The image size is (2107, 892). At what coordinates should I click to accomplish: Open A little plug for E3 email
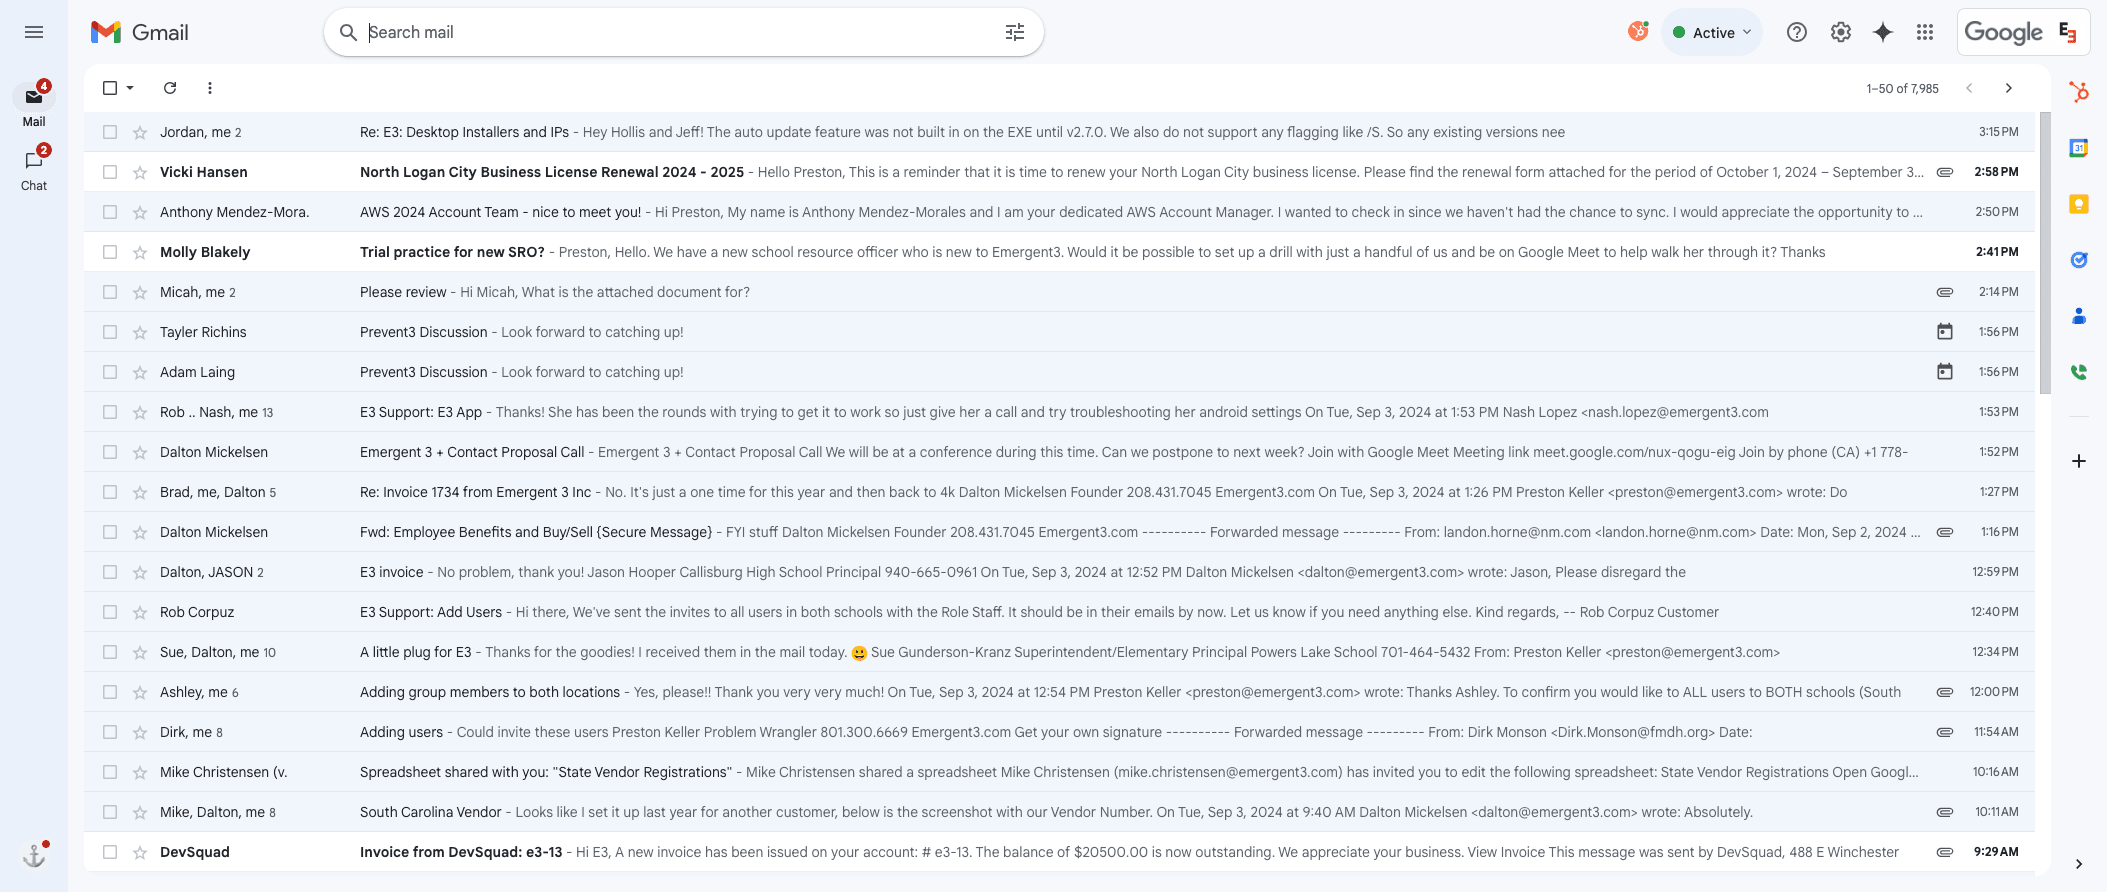click(1059, 652)
